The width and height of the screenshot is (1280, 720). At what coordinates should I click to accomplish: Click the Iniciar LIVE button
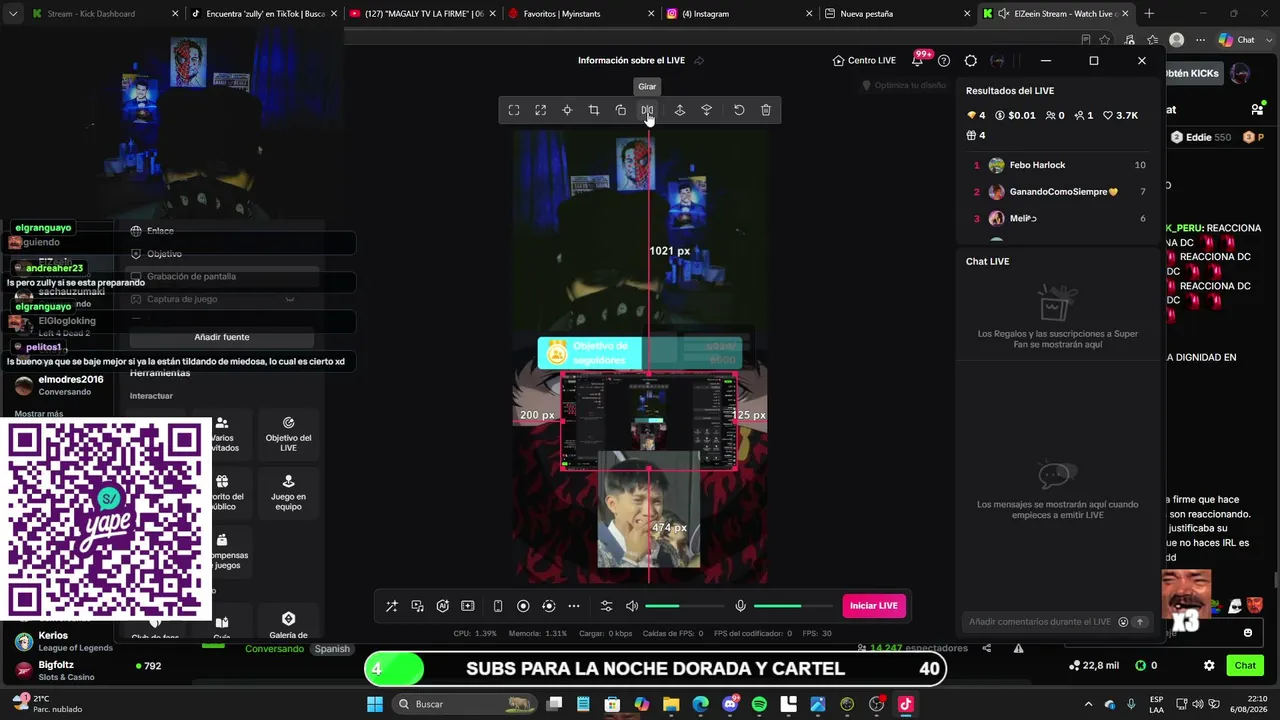(874, 606)
